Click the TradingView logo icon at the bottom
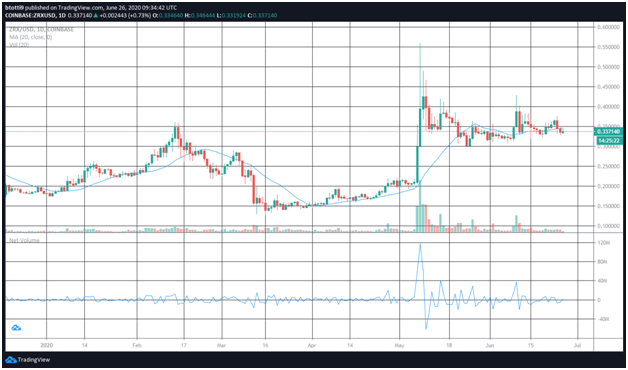 click(10, 359)
